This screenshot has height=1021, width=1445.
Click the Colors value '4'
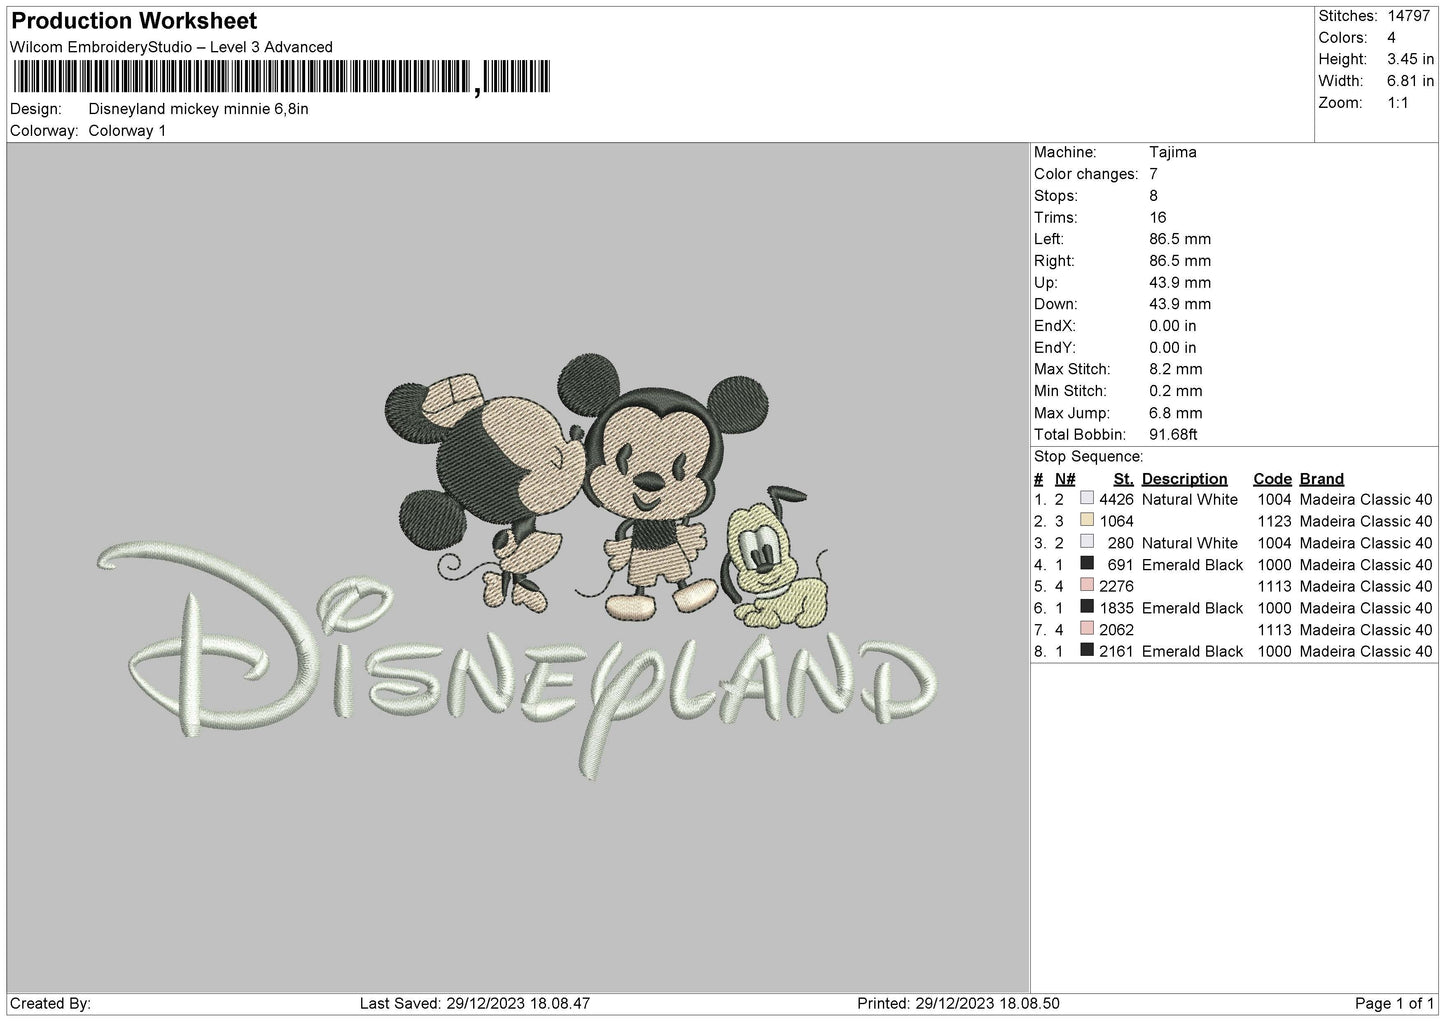[x=1391, y=38]
